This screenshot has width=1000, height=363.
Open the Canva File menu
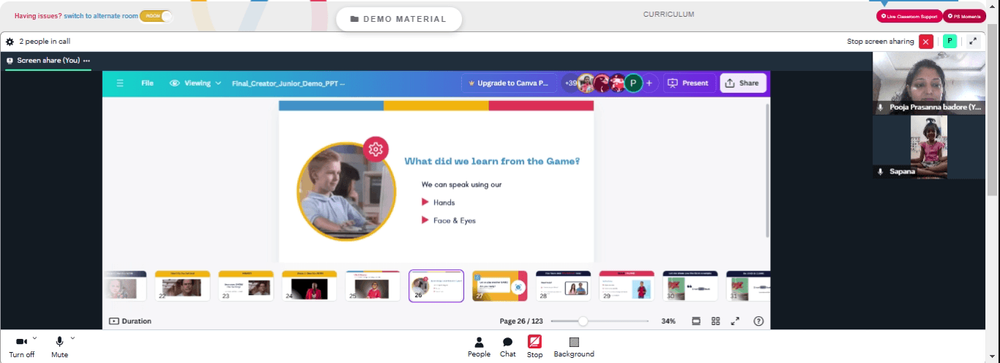pyautogui.click(x=147, y=83)
